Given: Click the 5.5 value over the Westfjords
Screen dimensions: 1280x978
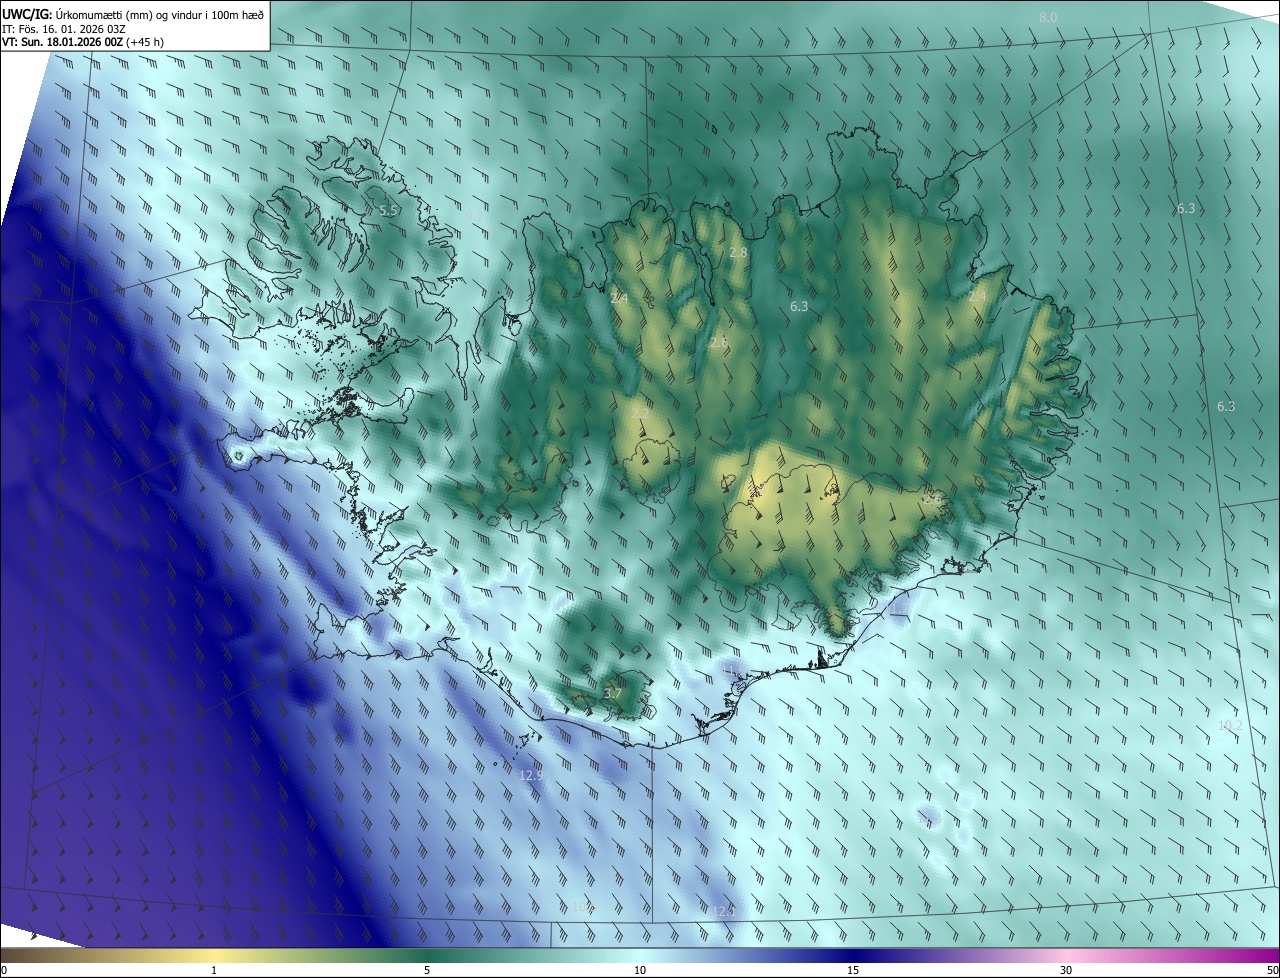Looking at the screenshot, I should [x=389, y=211].
